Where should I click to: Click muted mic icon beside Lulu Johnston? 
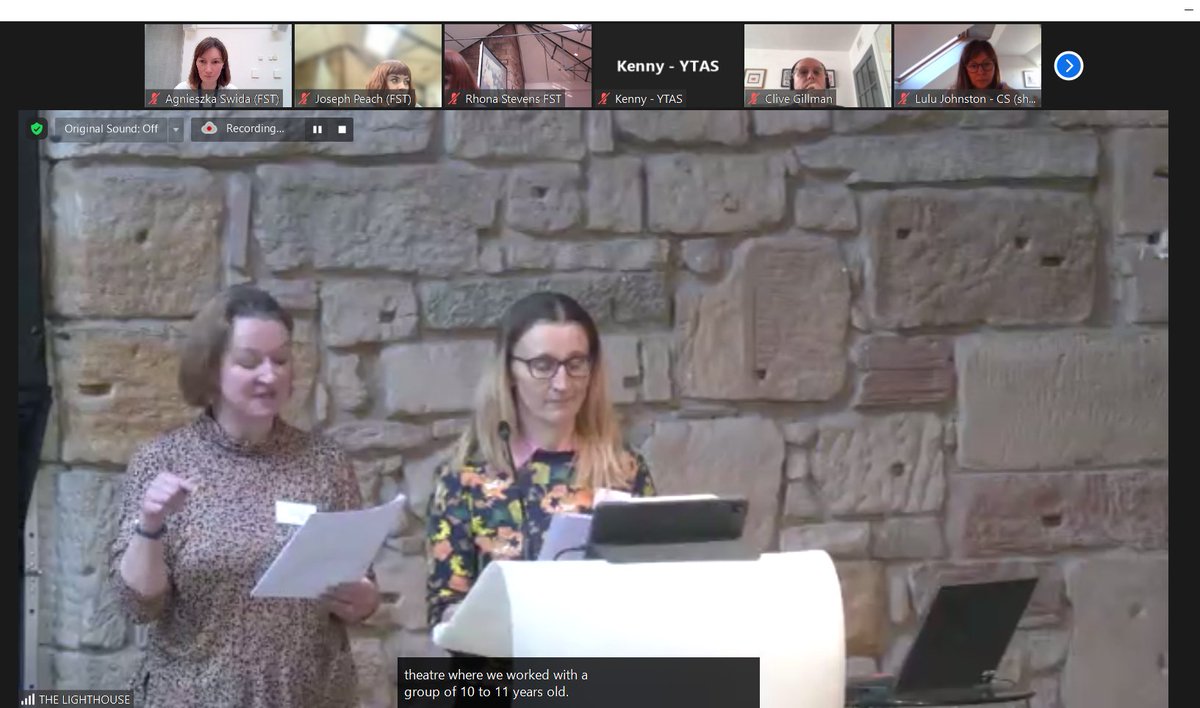pyautogui.click(x=904, y=99)
